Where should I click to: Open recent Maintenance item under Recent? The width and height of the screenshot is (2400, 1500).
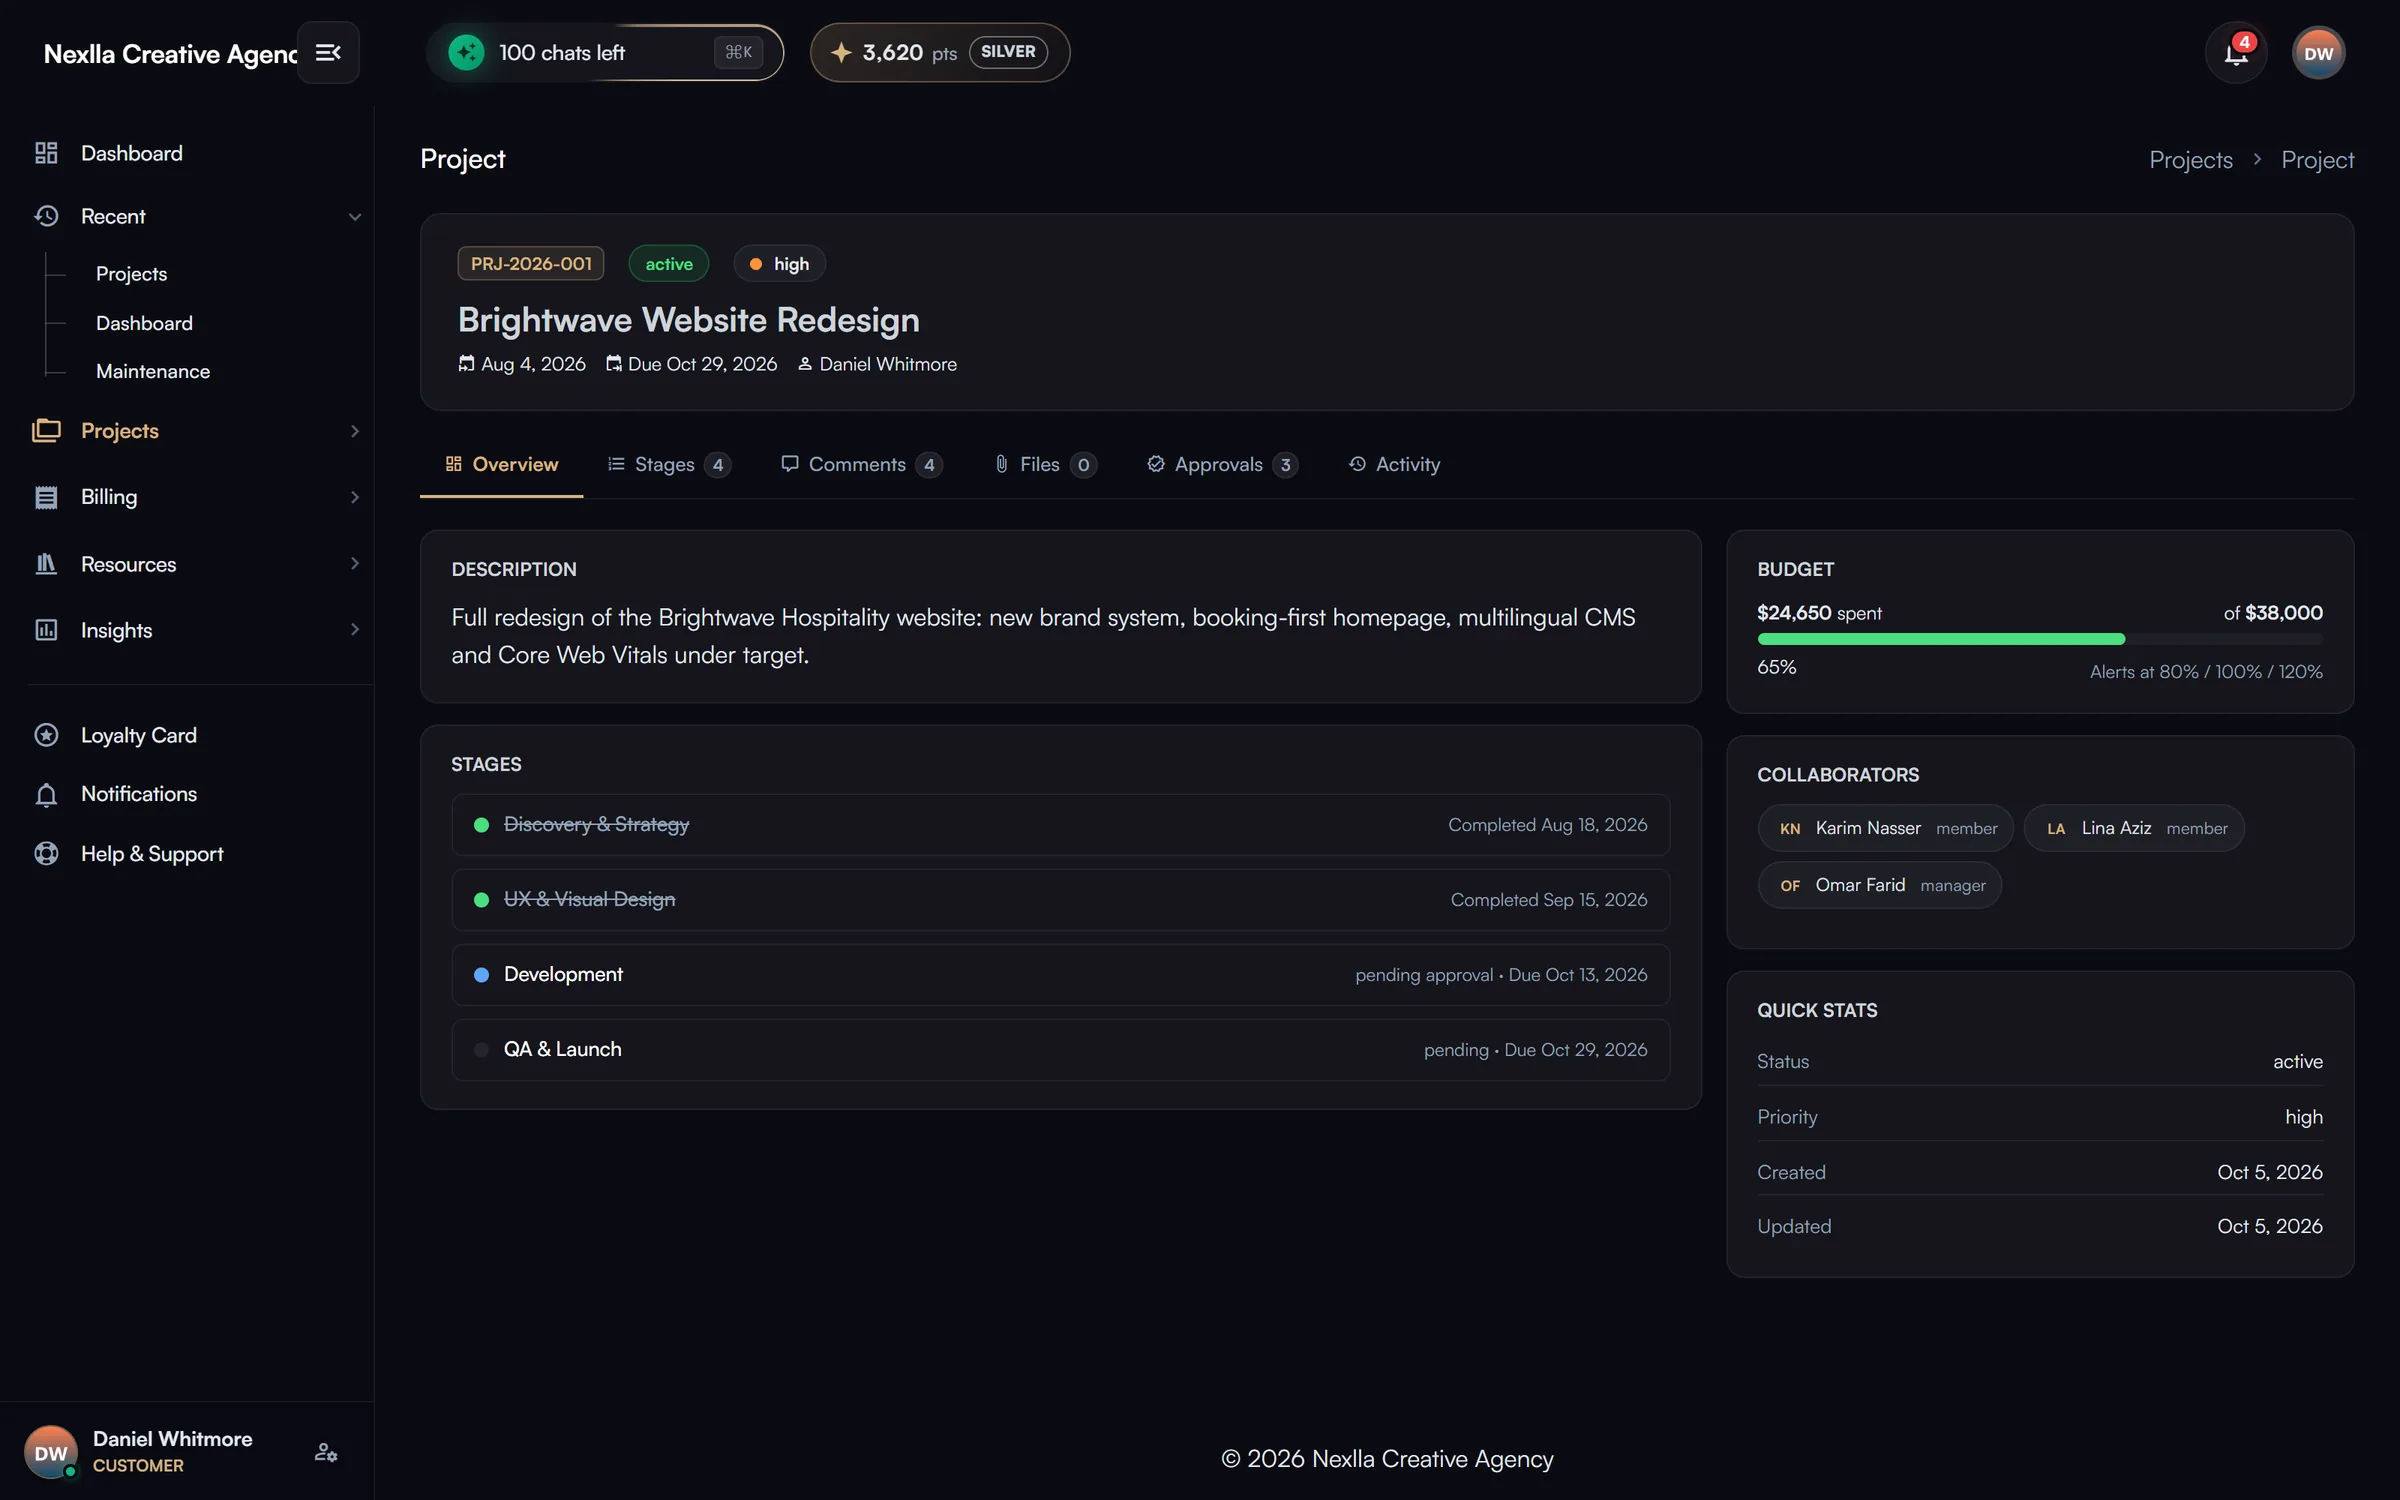(x=153, y=371)
